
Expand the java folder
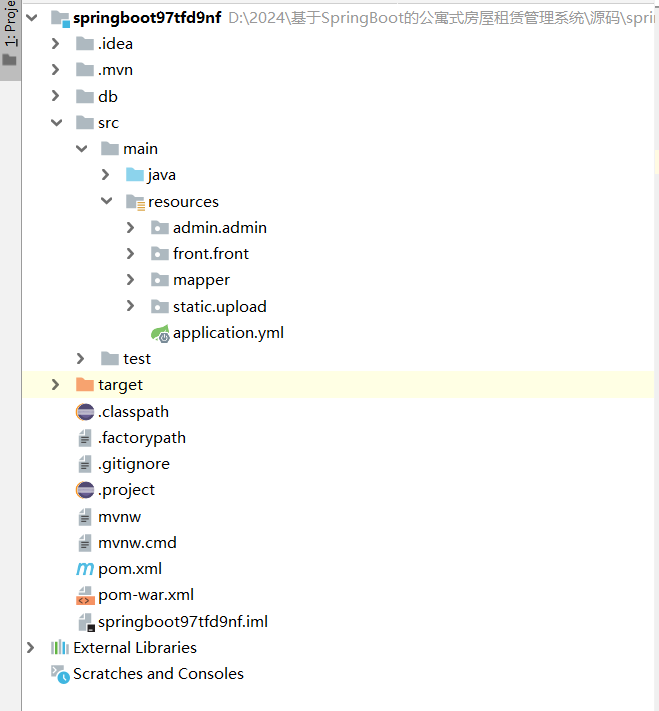[x=107, y=175]
